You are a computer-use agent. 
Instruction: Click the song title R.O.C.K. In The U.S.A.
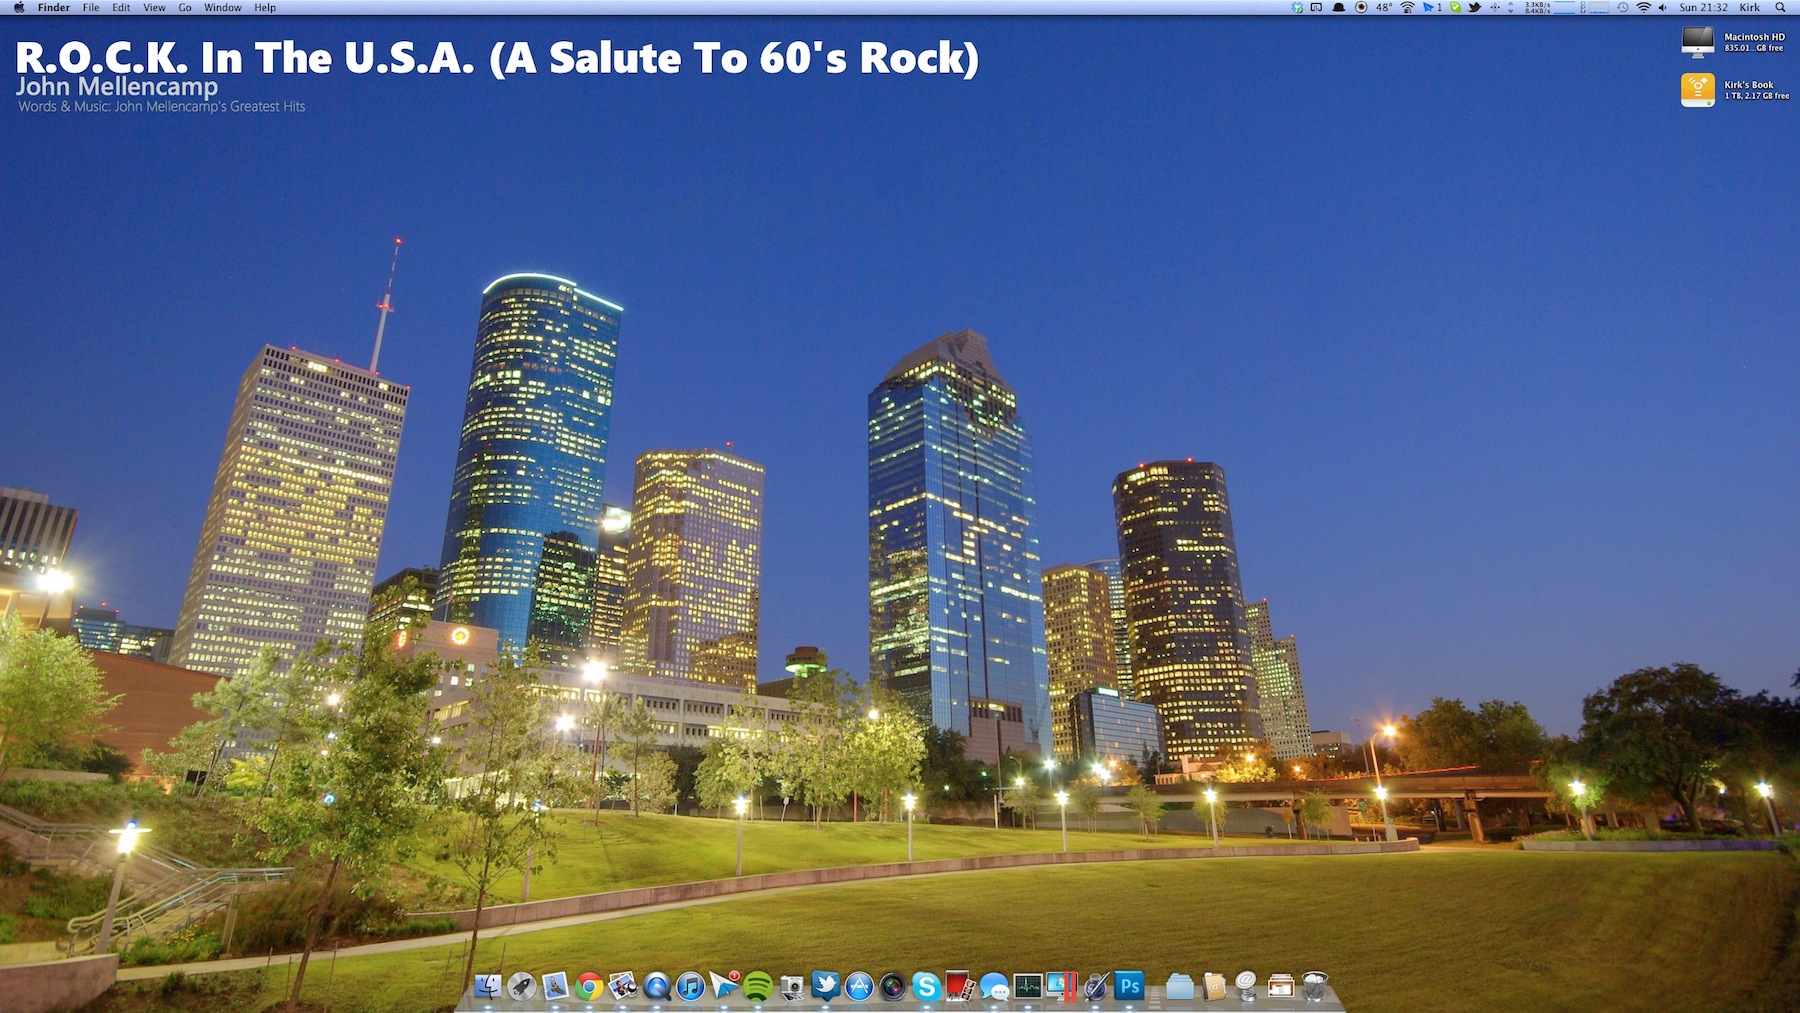(497, 58)
